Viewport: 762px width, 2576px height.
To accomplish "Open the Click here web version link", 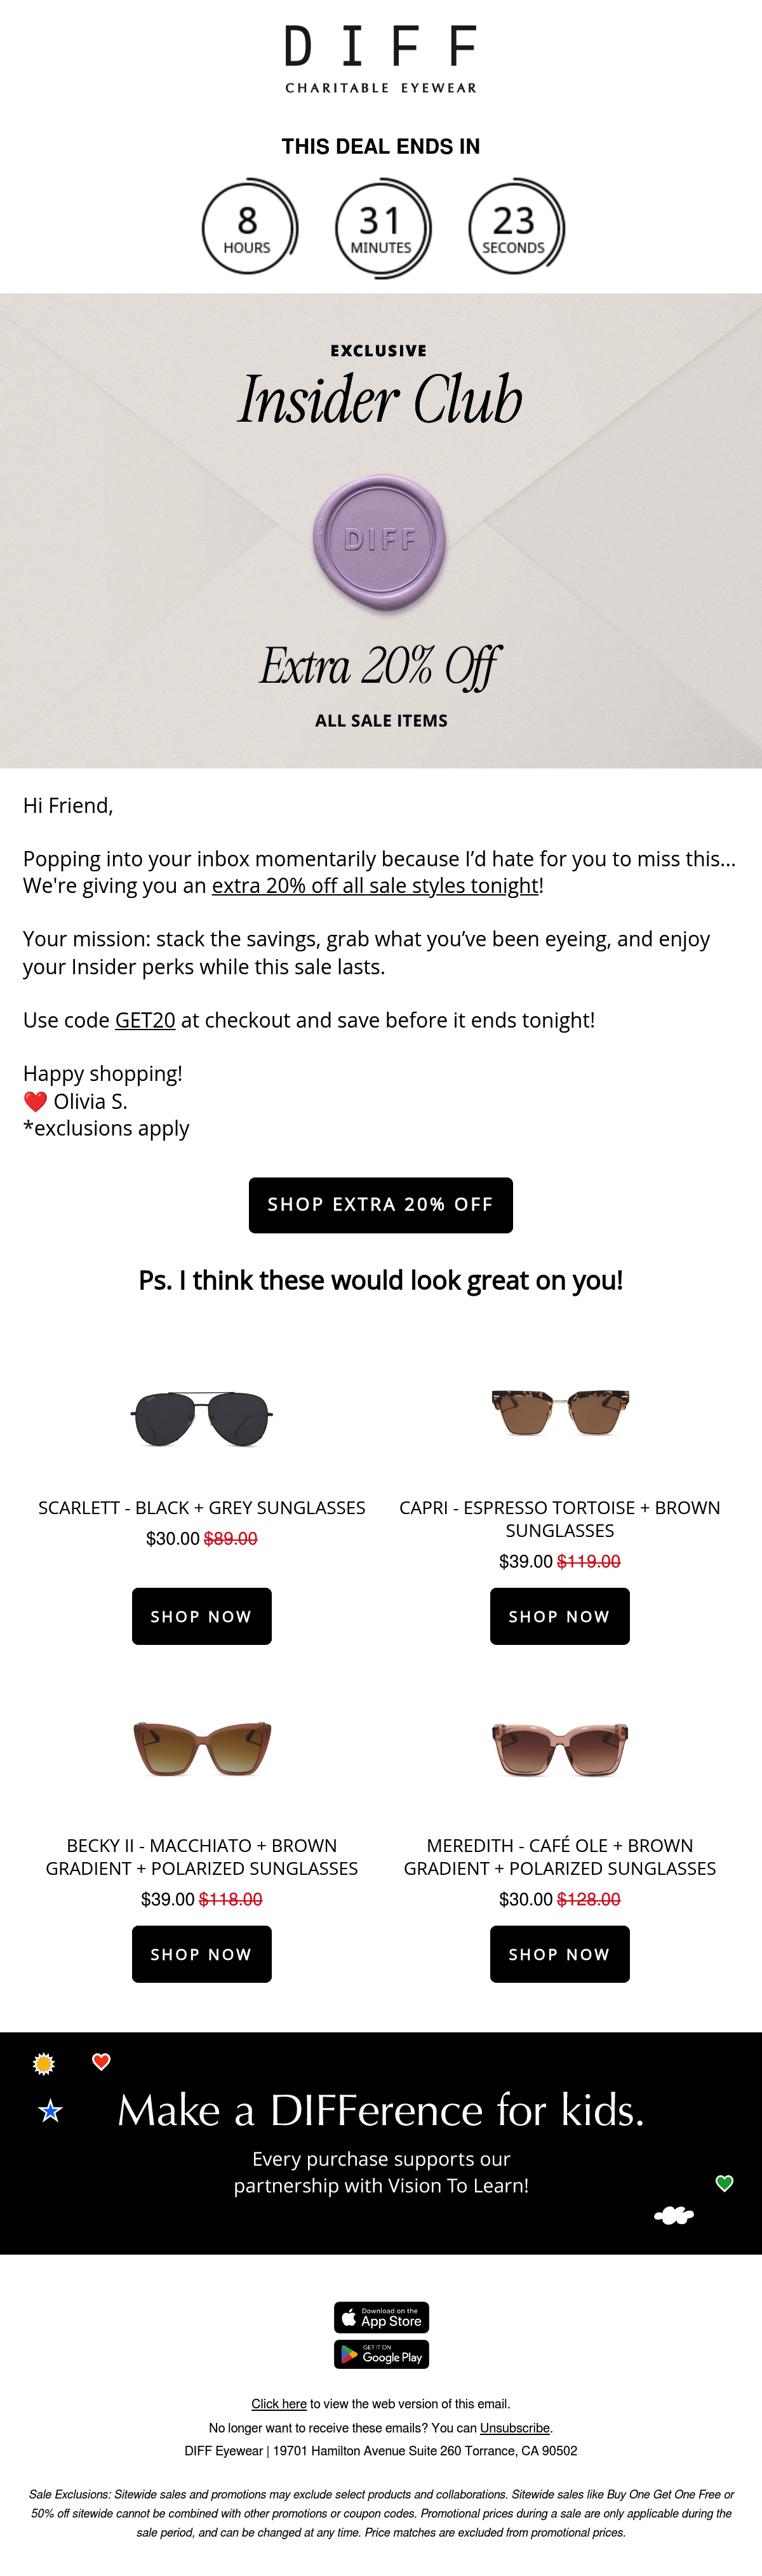I will pos(279,2404).
